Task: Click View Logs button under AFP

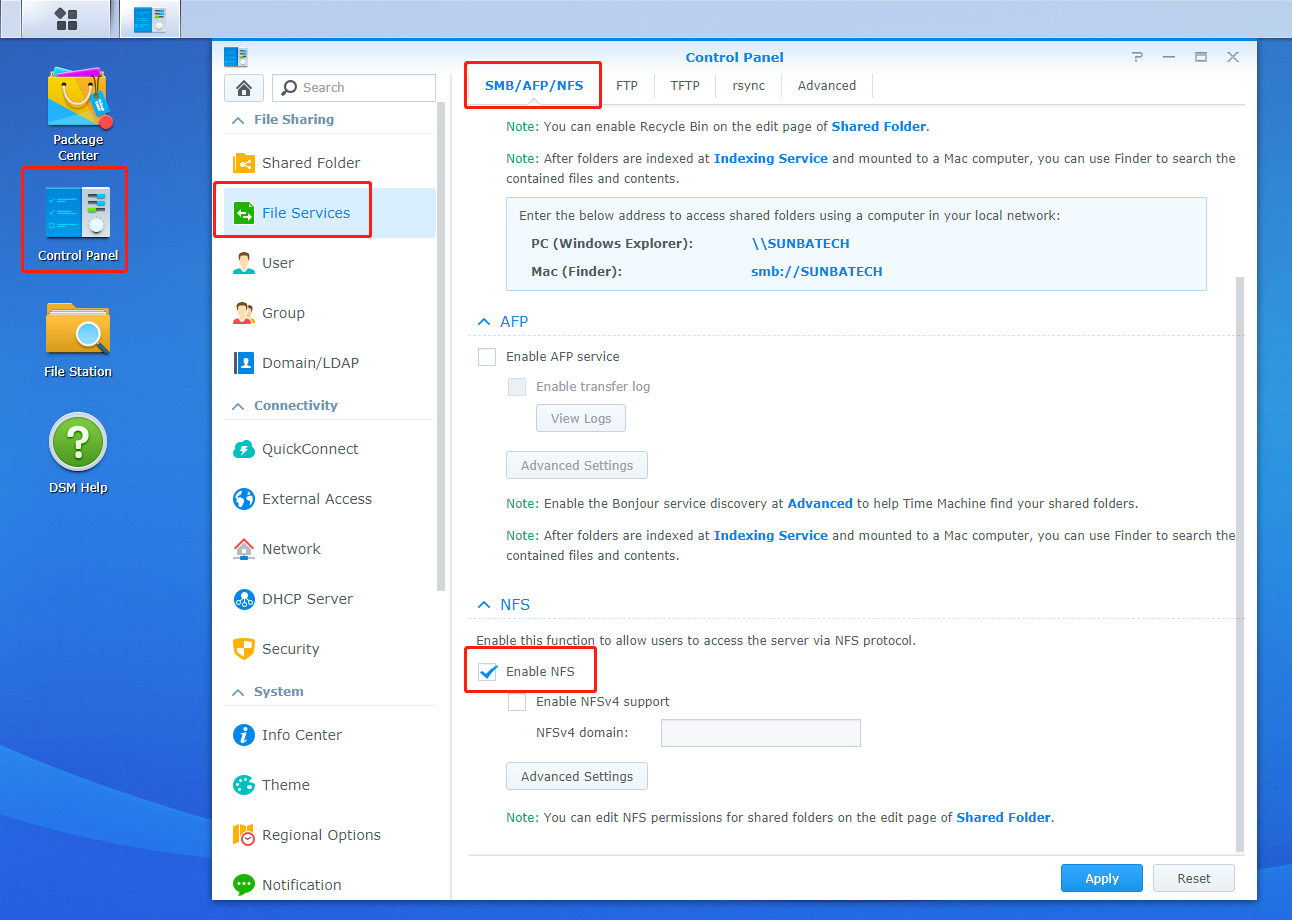Action: [581, 418]
